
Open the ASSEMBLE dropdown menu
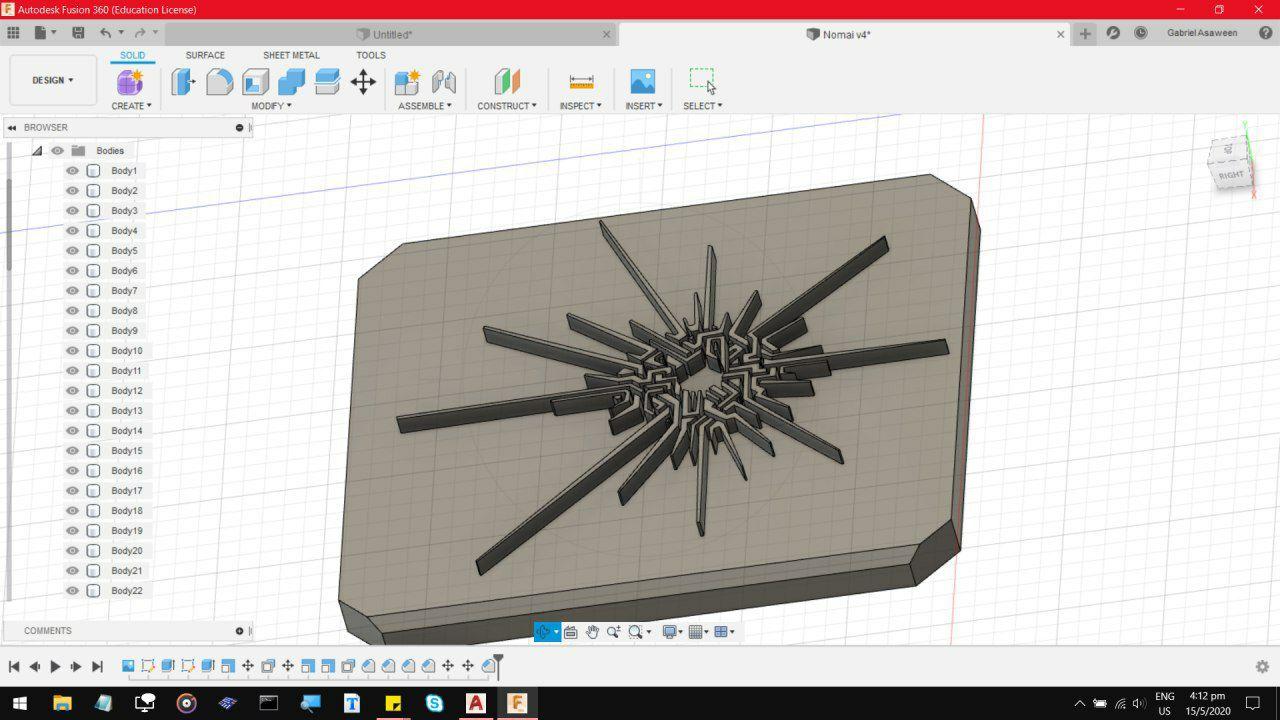(x=425, y=106)
